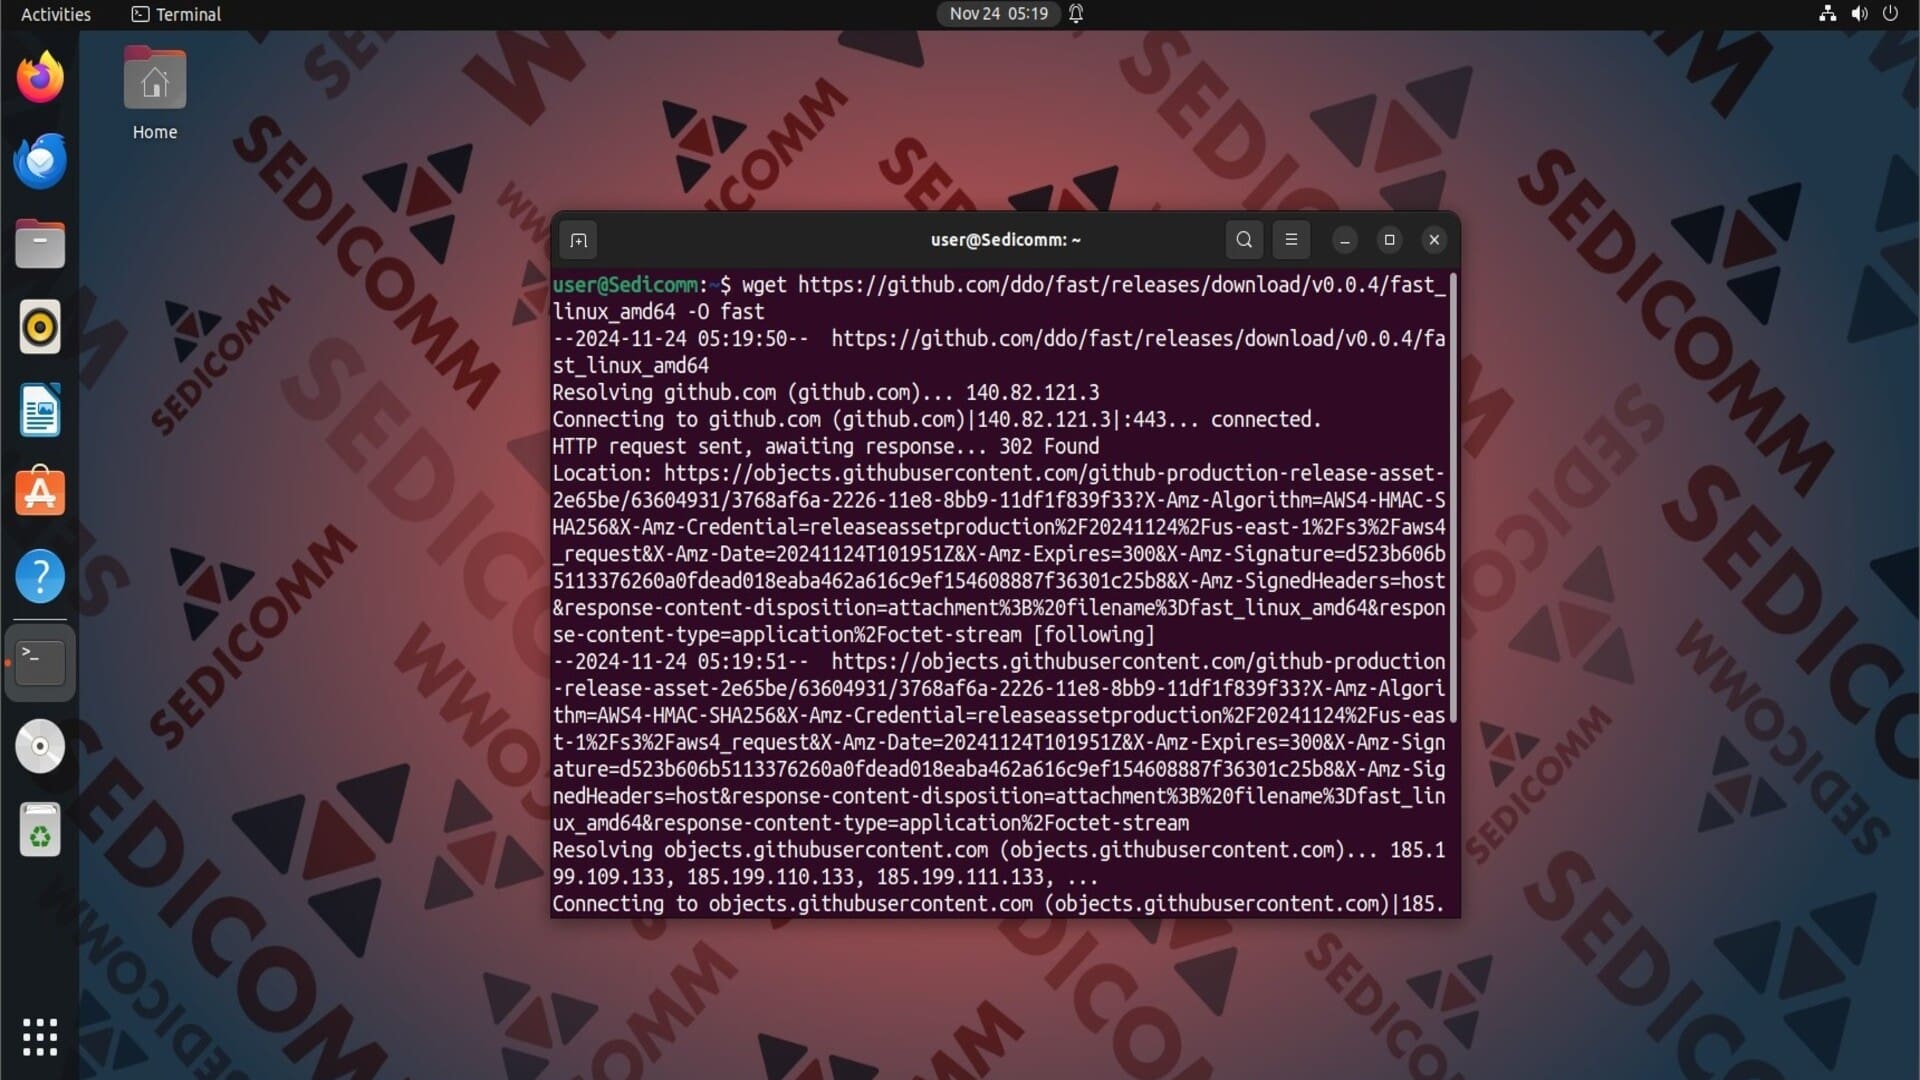Expand the system status menu via power icon

[1890, 14]
